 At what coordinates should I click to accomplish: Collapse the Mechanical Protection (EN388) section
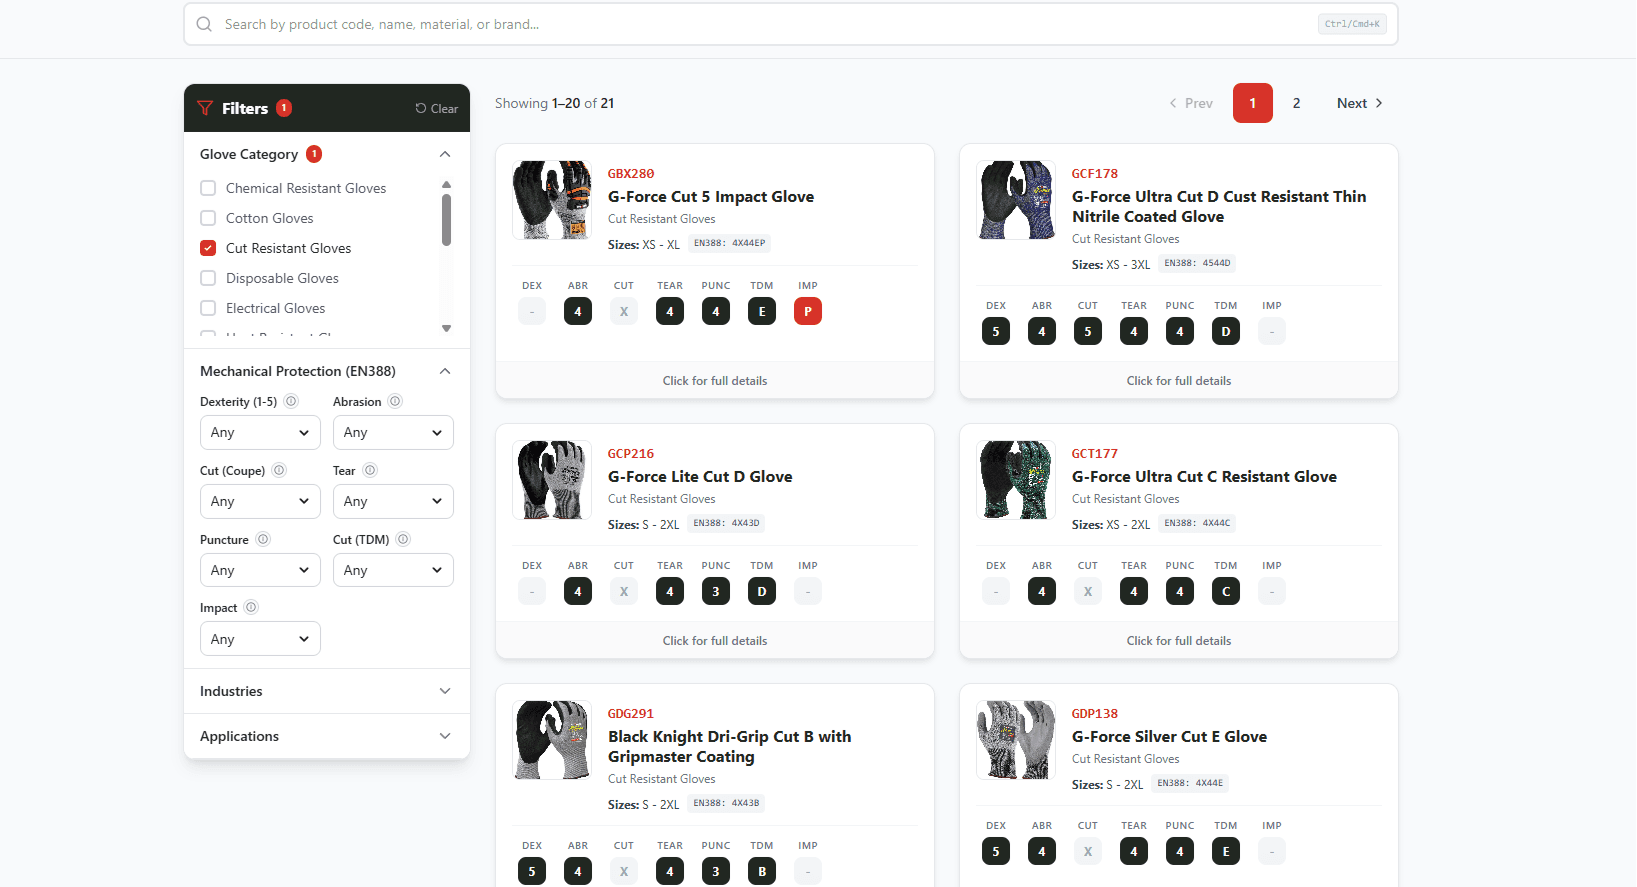point(445,371)
